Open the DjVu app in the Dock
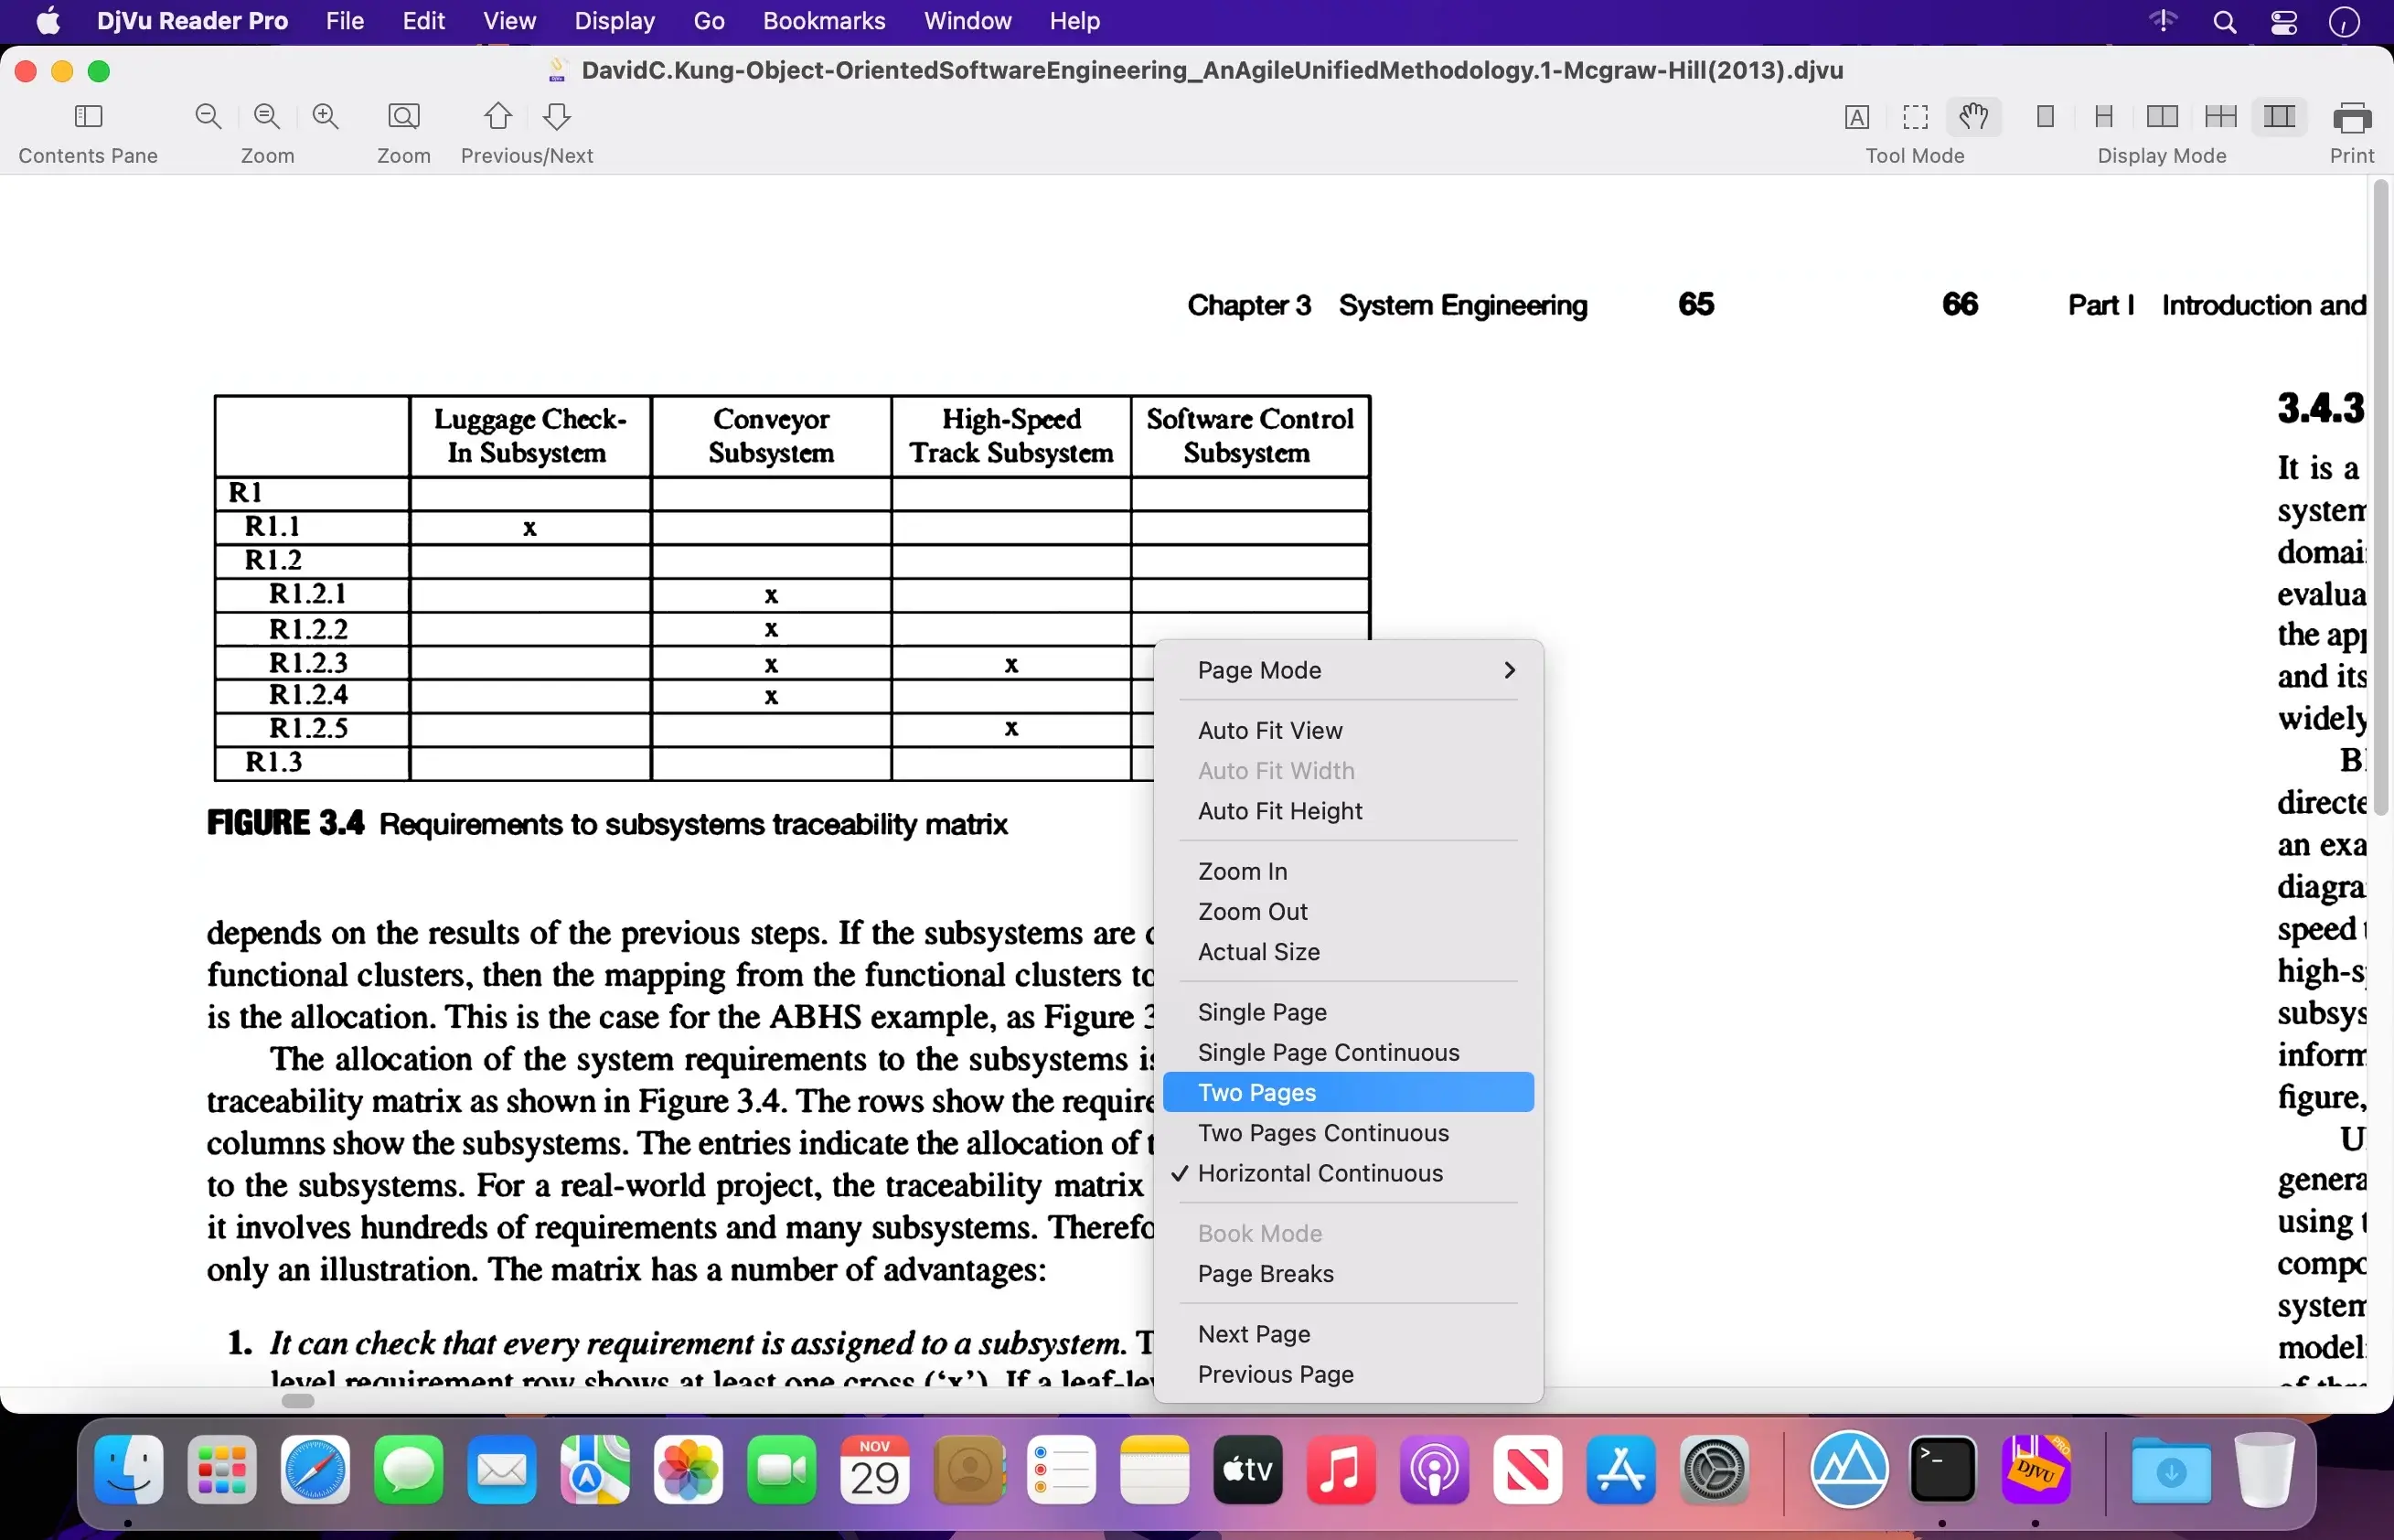 click(2035, 1470)
